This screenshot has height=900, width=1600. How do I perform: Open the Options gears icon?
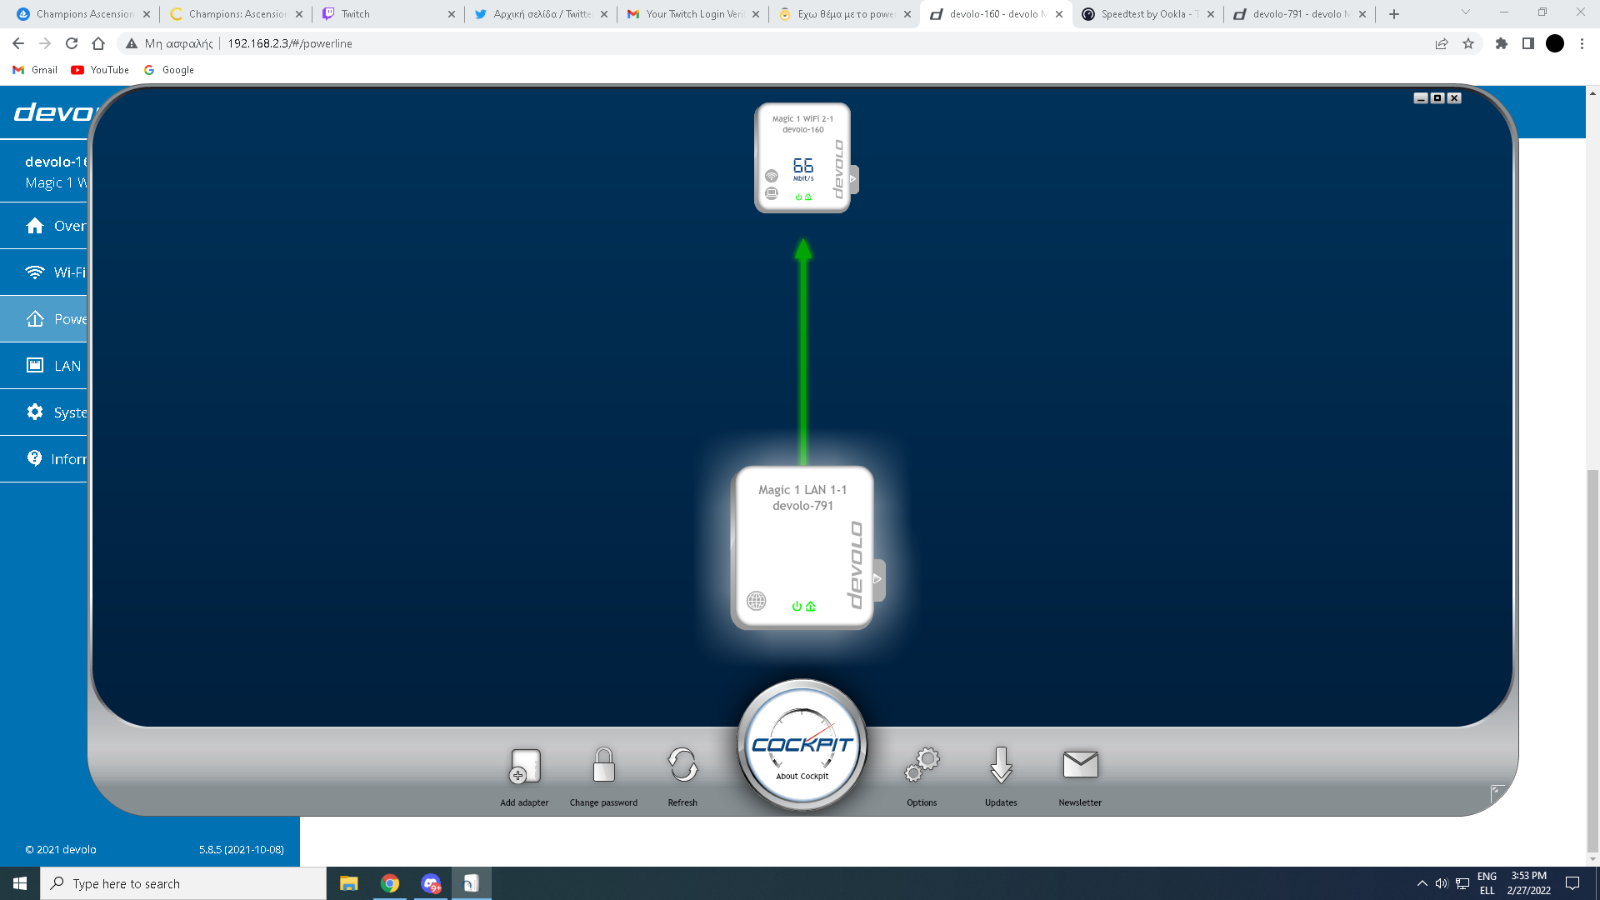tap(922, 765)
